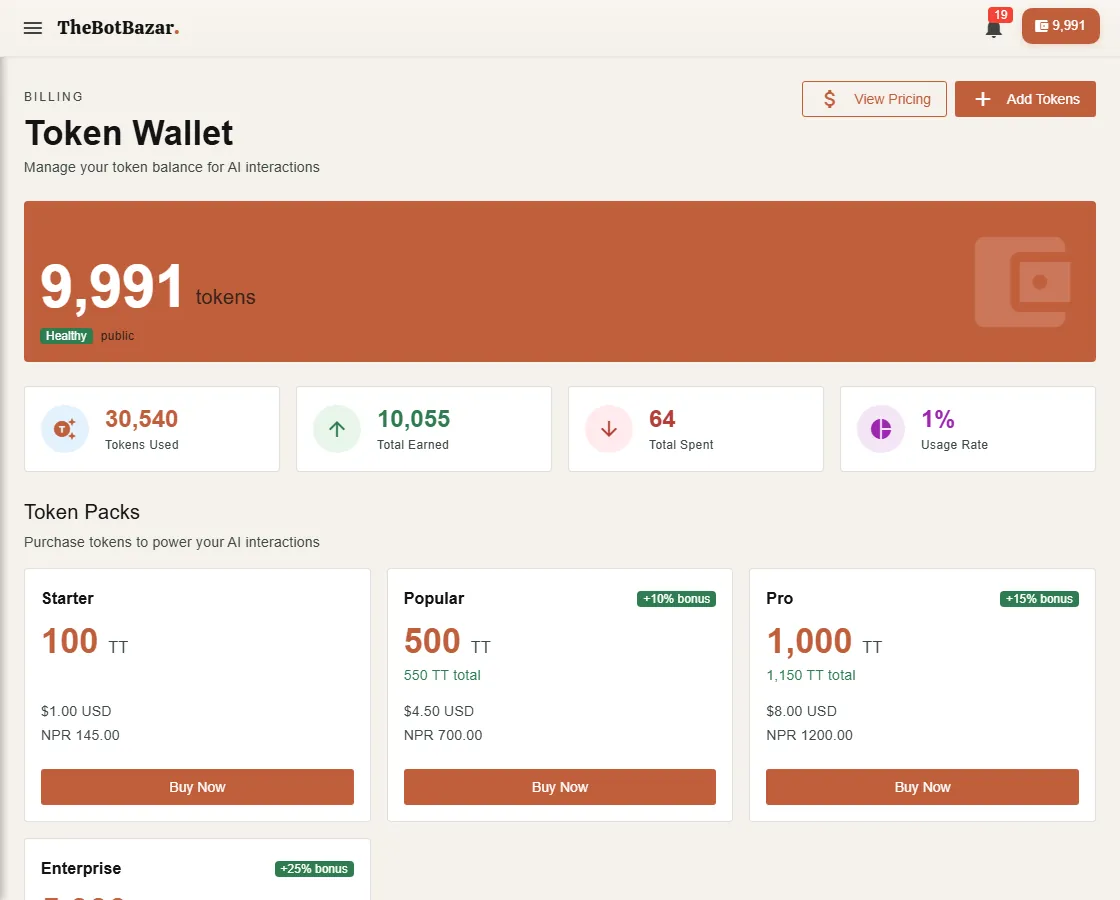Click the +25% bonus badge on Enterprise

(x=314, y=869)
